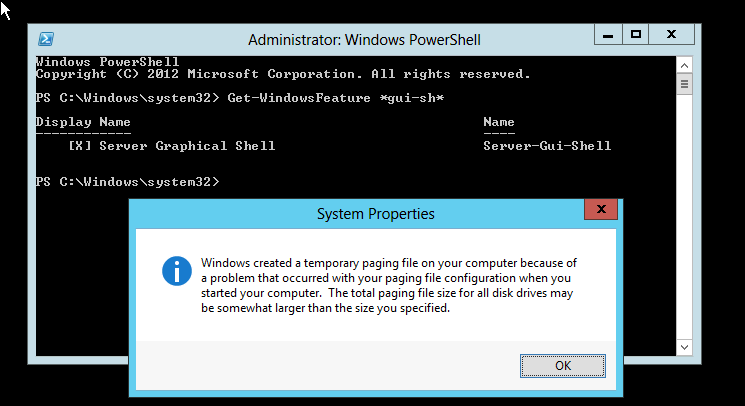The height and width of the screenshot is (406, 745).
Task: Click the paging file message text
Action: [x=389, y=285]
